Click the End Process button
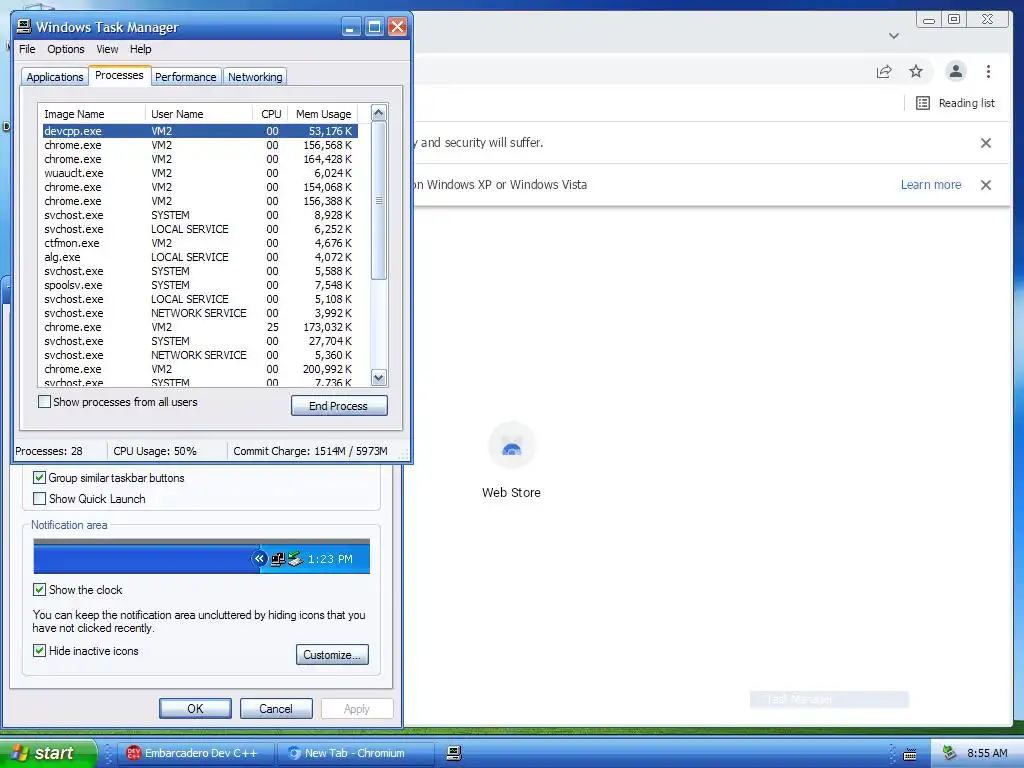 [x=339, y=406]
